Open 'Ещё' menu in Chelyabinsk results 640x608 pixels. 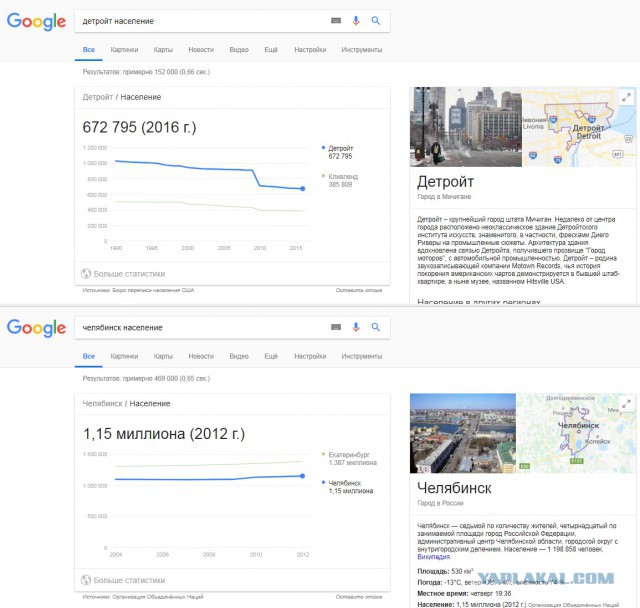click(271, 356)
